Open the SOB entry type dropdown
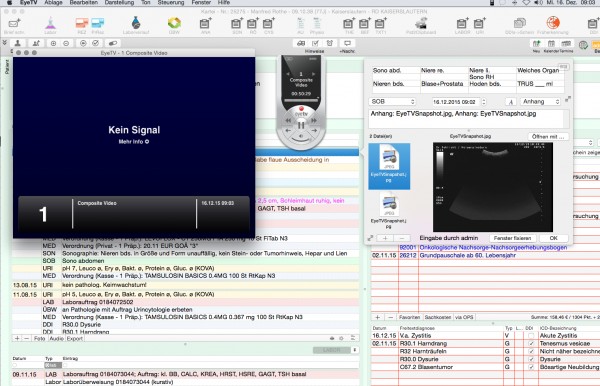 point(392,102)
